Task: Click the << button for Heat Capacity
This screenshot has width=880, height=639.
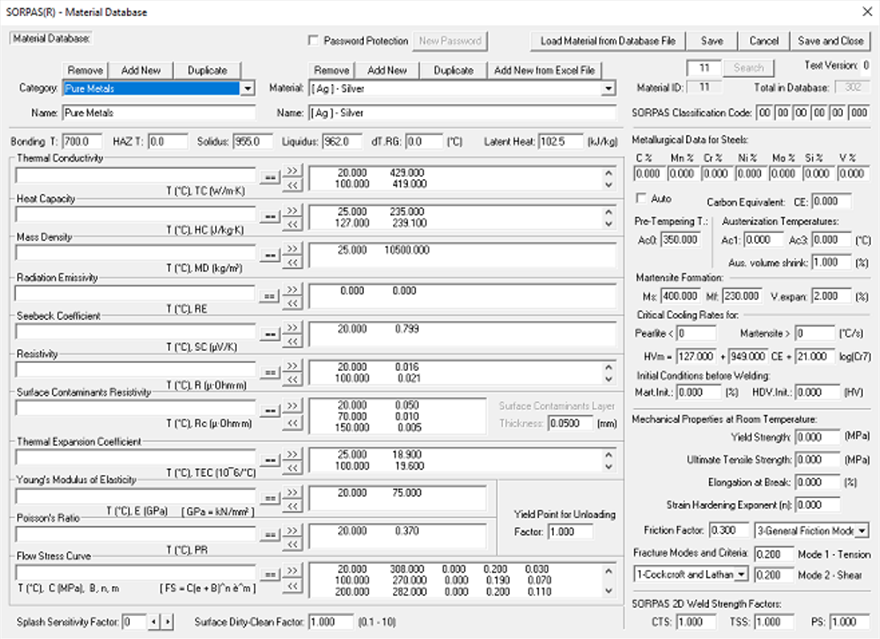Action: (x=292, y=223)
